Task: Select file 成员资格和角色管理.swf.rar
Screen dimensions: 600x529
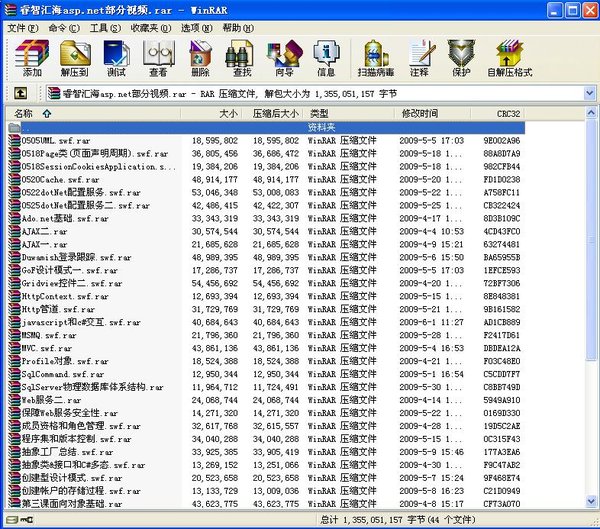Action: tap(265, 426)
